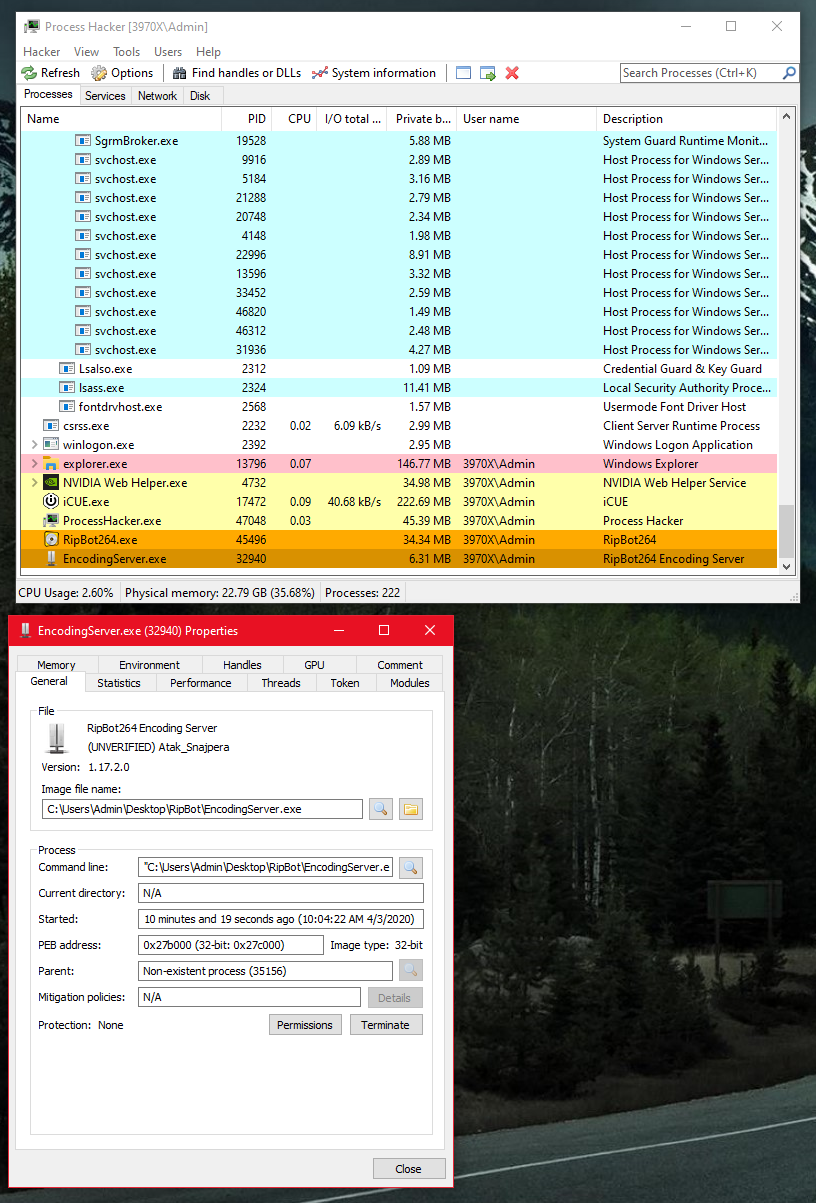Viewport: 816px width, 1203px height.
Task: Click the Properties window title bar icon
Action: [25, 631]
